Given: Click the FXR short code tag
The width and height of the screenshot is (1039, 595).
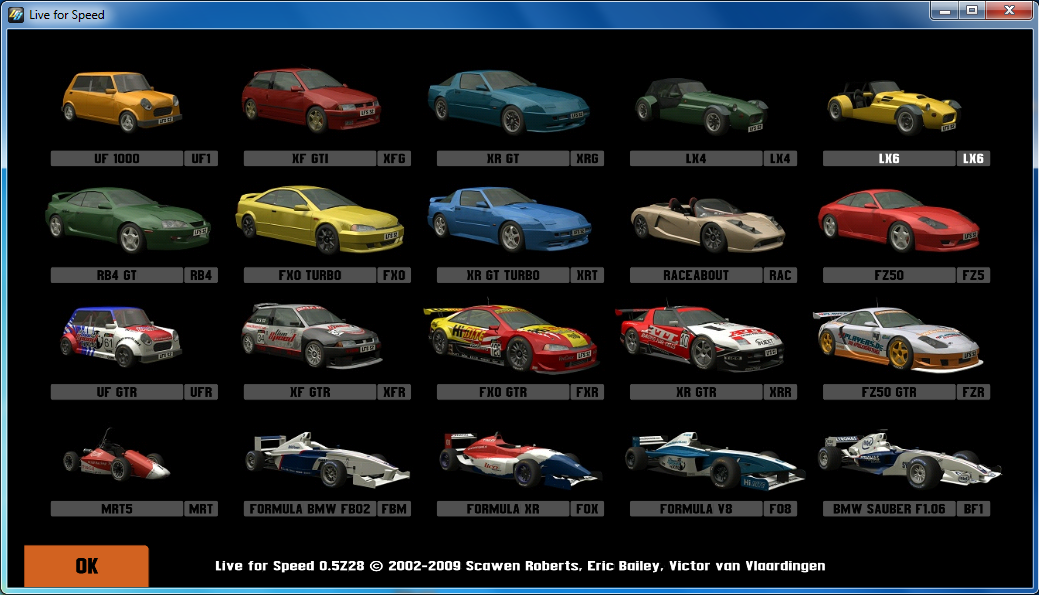Looking at the screenshot, I should (x=587, y=392).
